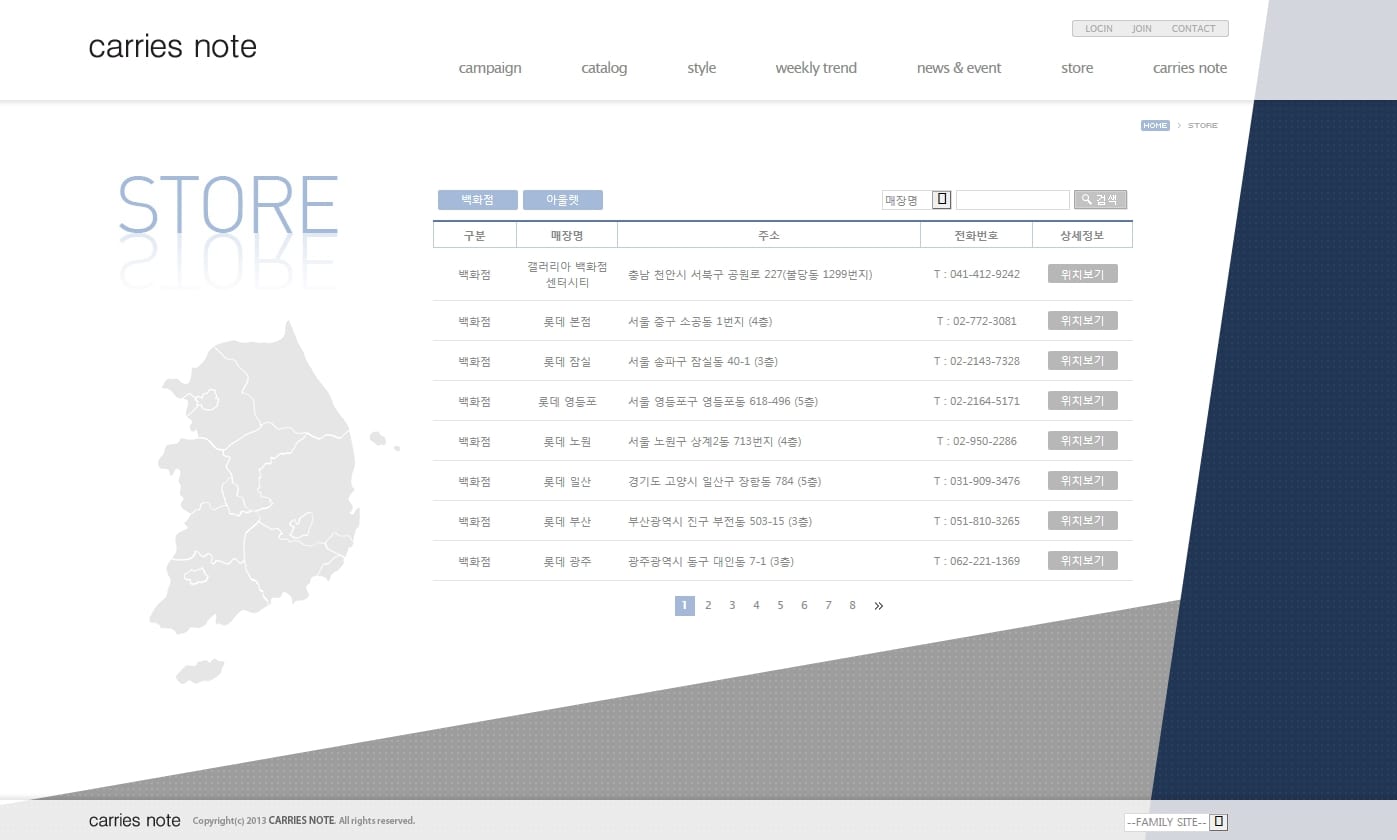Open the carries note menu item
Viewport: 1397px width, 840px height.
(1190, 68)
